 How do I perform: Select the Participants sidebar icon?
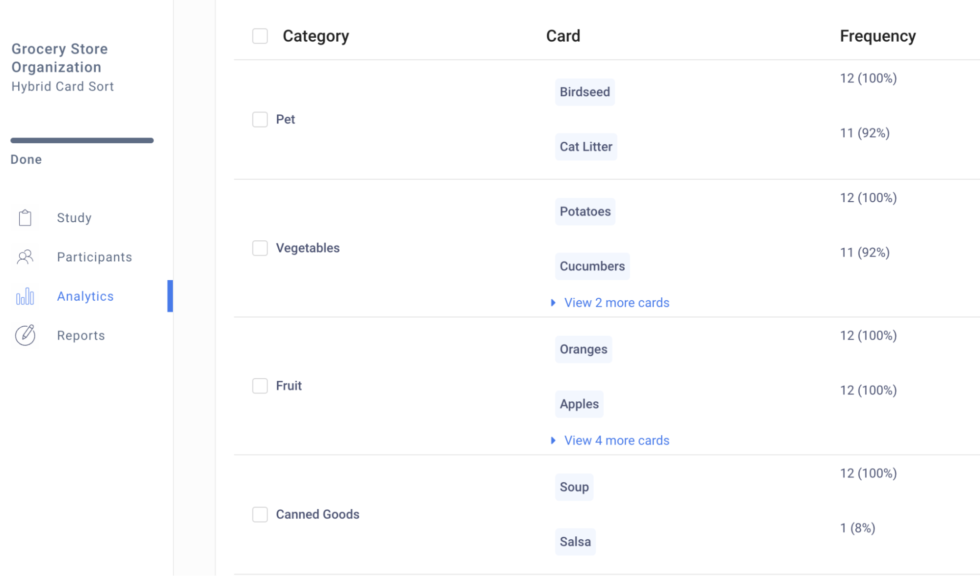click(24, 256)
